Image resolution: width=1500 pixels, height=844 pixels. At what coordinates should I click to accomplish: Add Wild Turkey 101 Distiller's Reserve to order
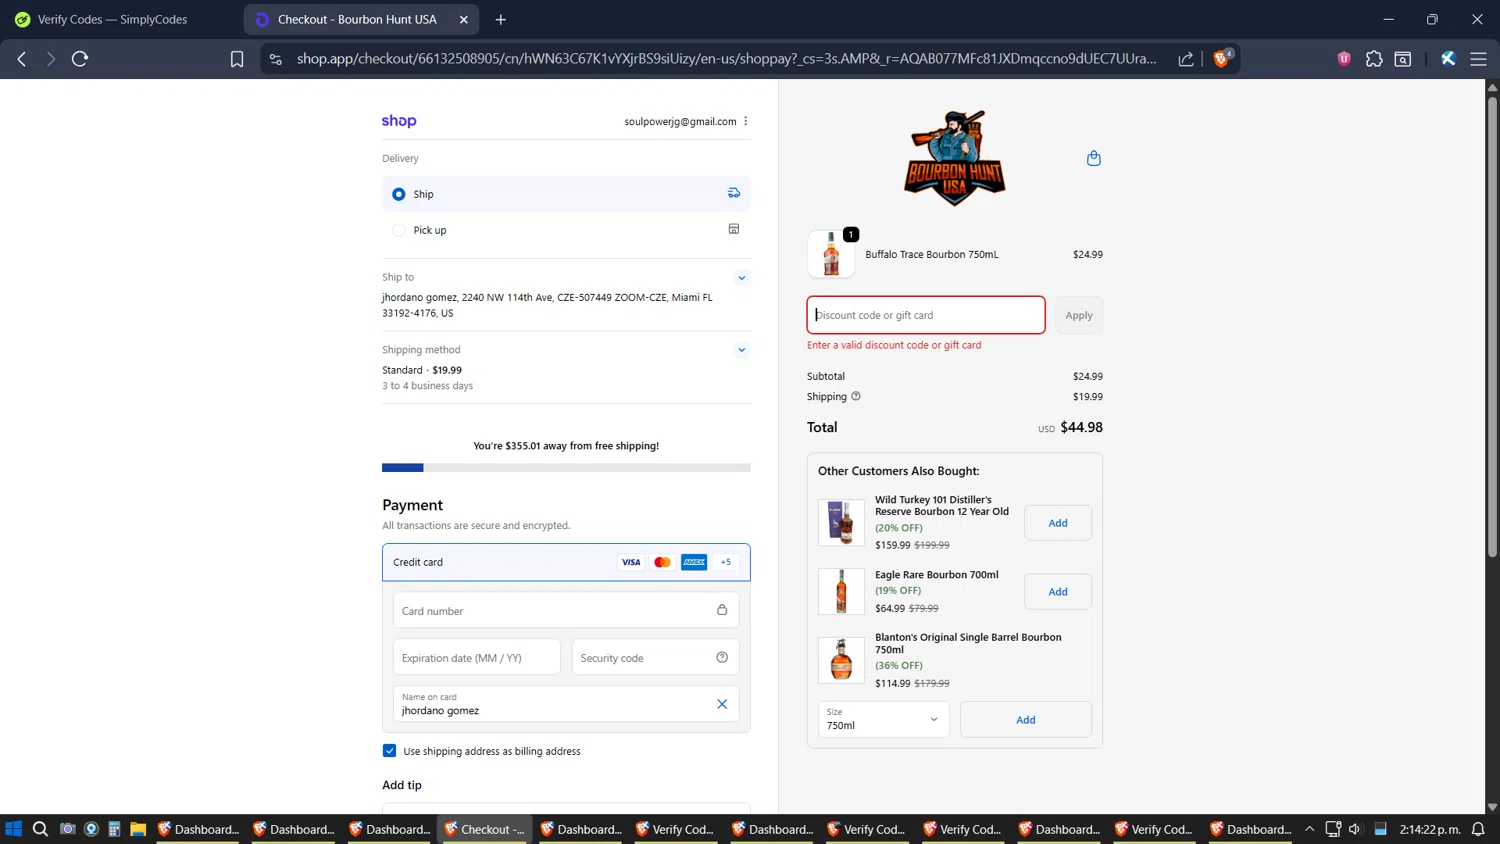[x=1058, y=523]
